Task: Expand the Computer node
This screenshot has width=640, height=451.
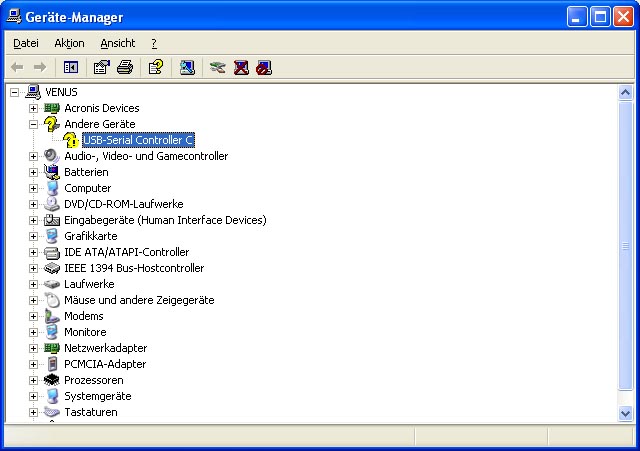Action: coord(33,188)
